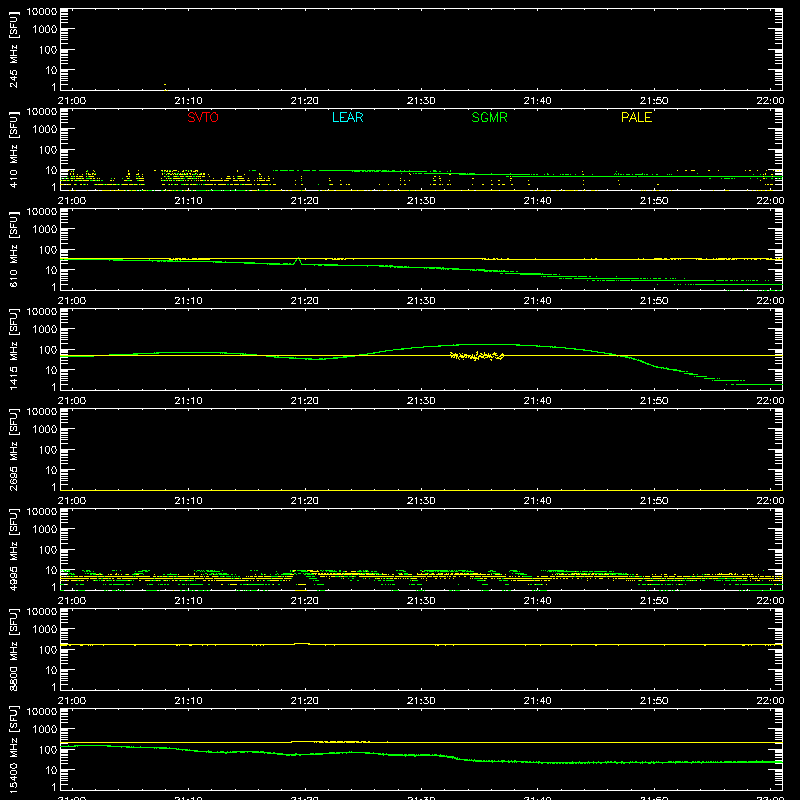
Task: Click 21:30 tick below the 8800 MHz panel
Action: pos(421,701)
